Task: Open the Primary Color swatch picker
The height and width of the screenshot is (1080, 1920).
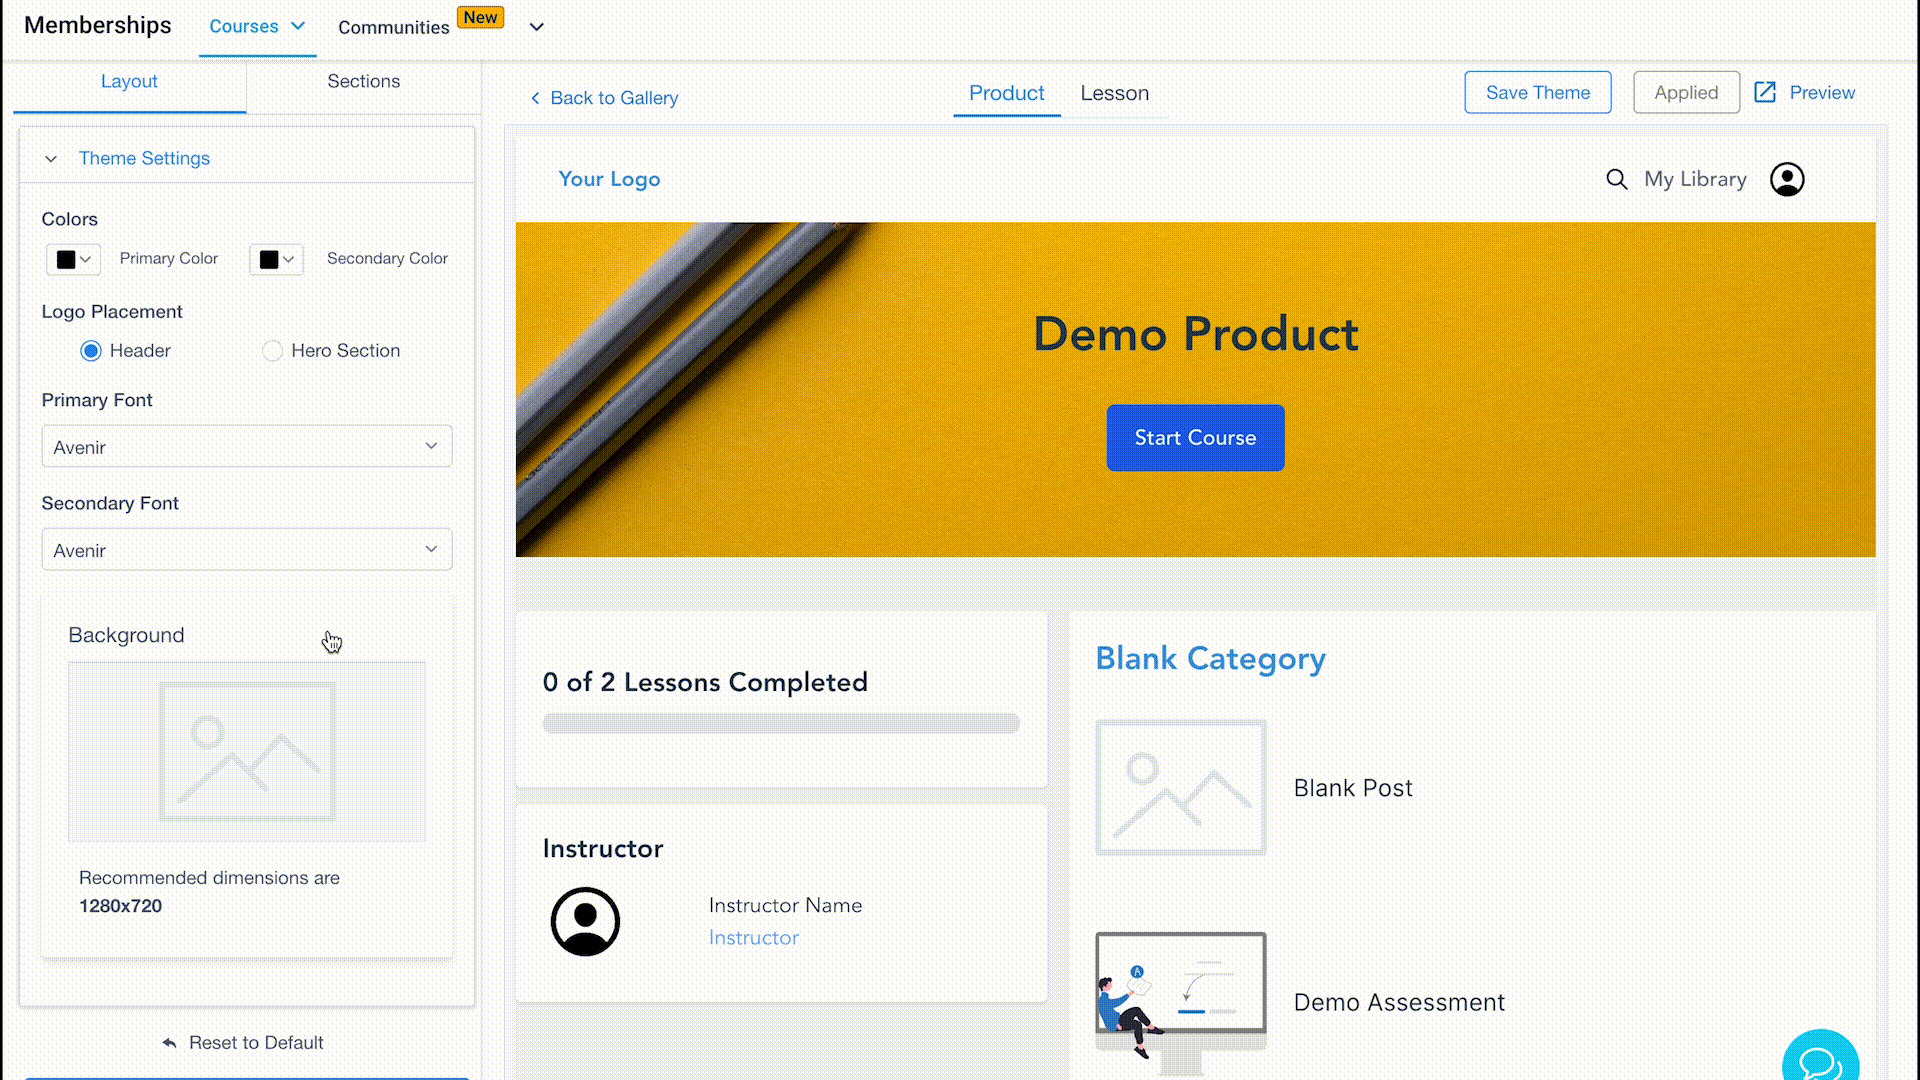Action: [74, 259]
